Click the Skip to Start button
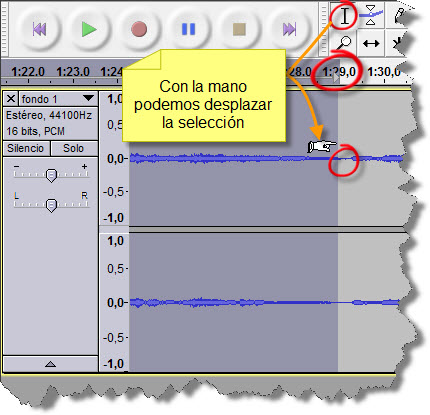This screenshot has width=430, height=415. point(39,29)
